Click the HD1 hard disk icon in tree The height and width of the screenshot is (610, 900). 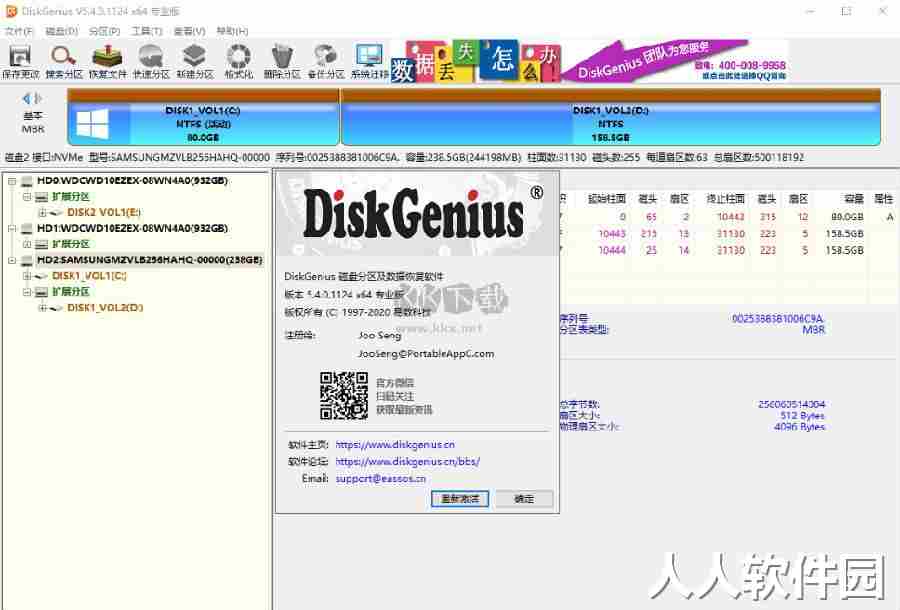pyautogui.click(x=27, y=228)
